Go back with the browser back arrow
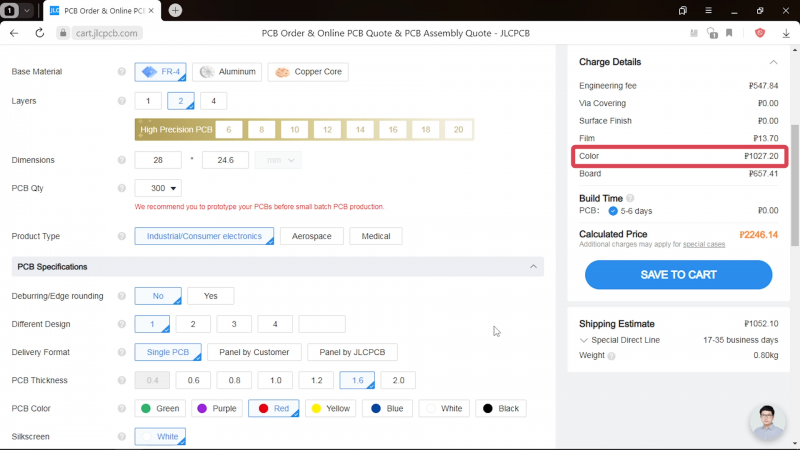The height and width of the screenshot is (450, 800). 14,33
